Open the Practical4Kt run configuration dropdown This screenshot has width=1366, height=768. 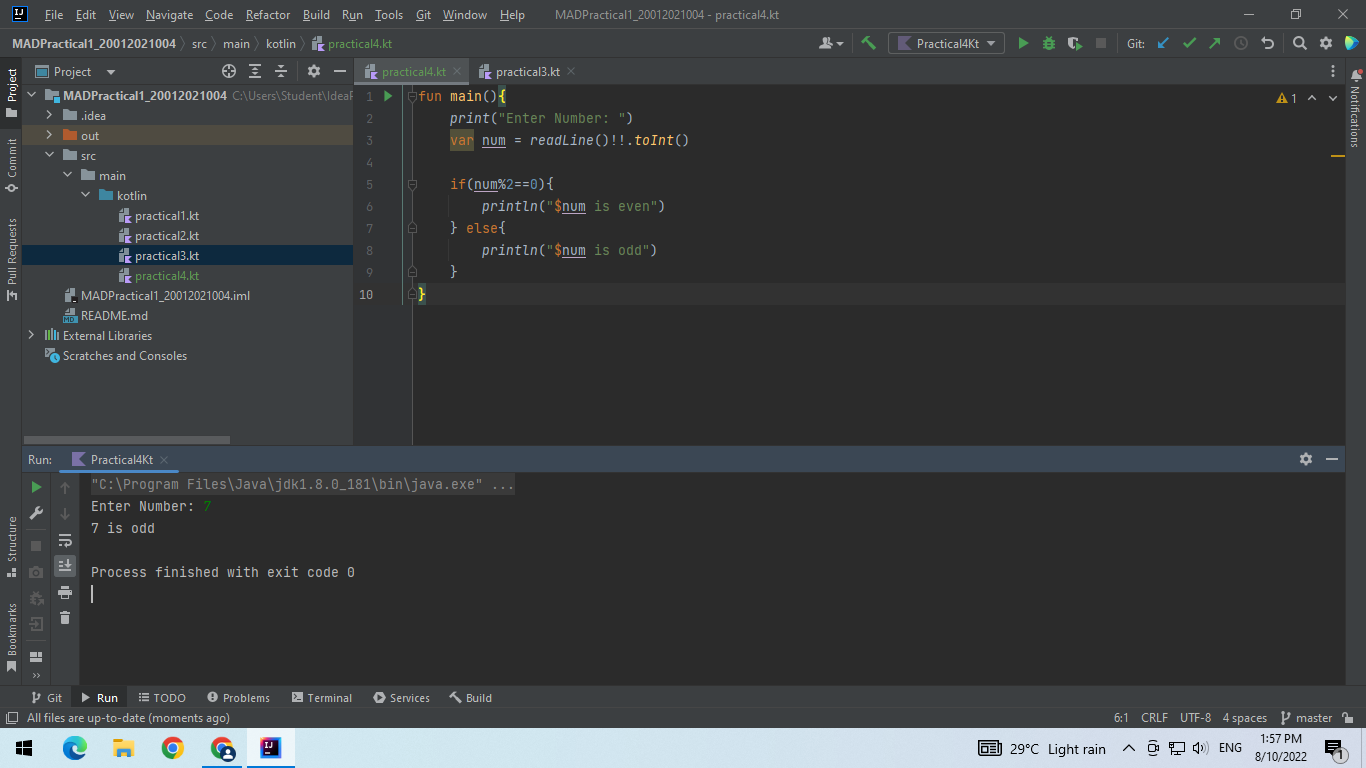pos(945,43)
